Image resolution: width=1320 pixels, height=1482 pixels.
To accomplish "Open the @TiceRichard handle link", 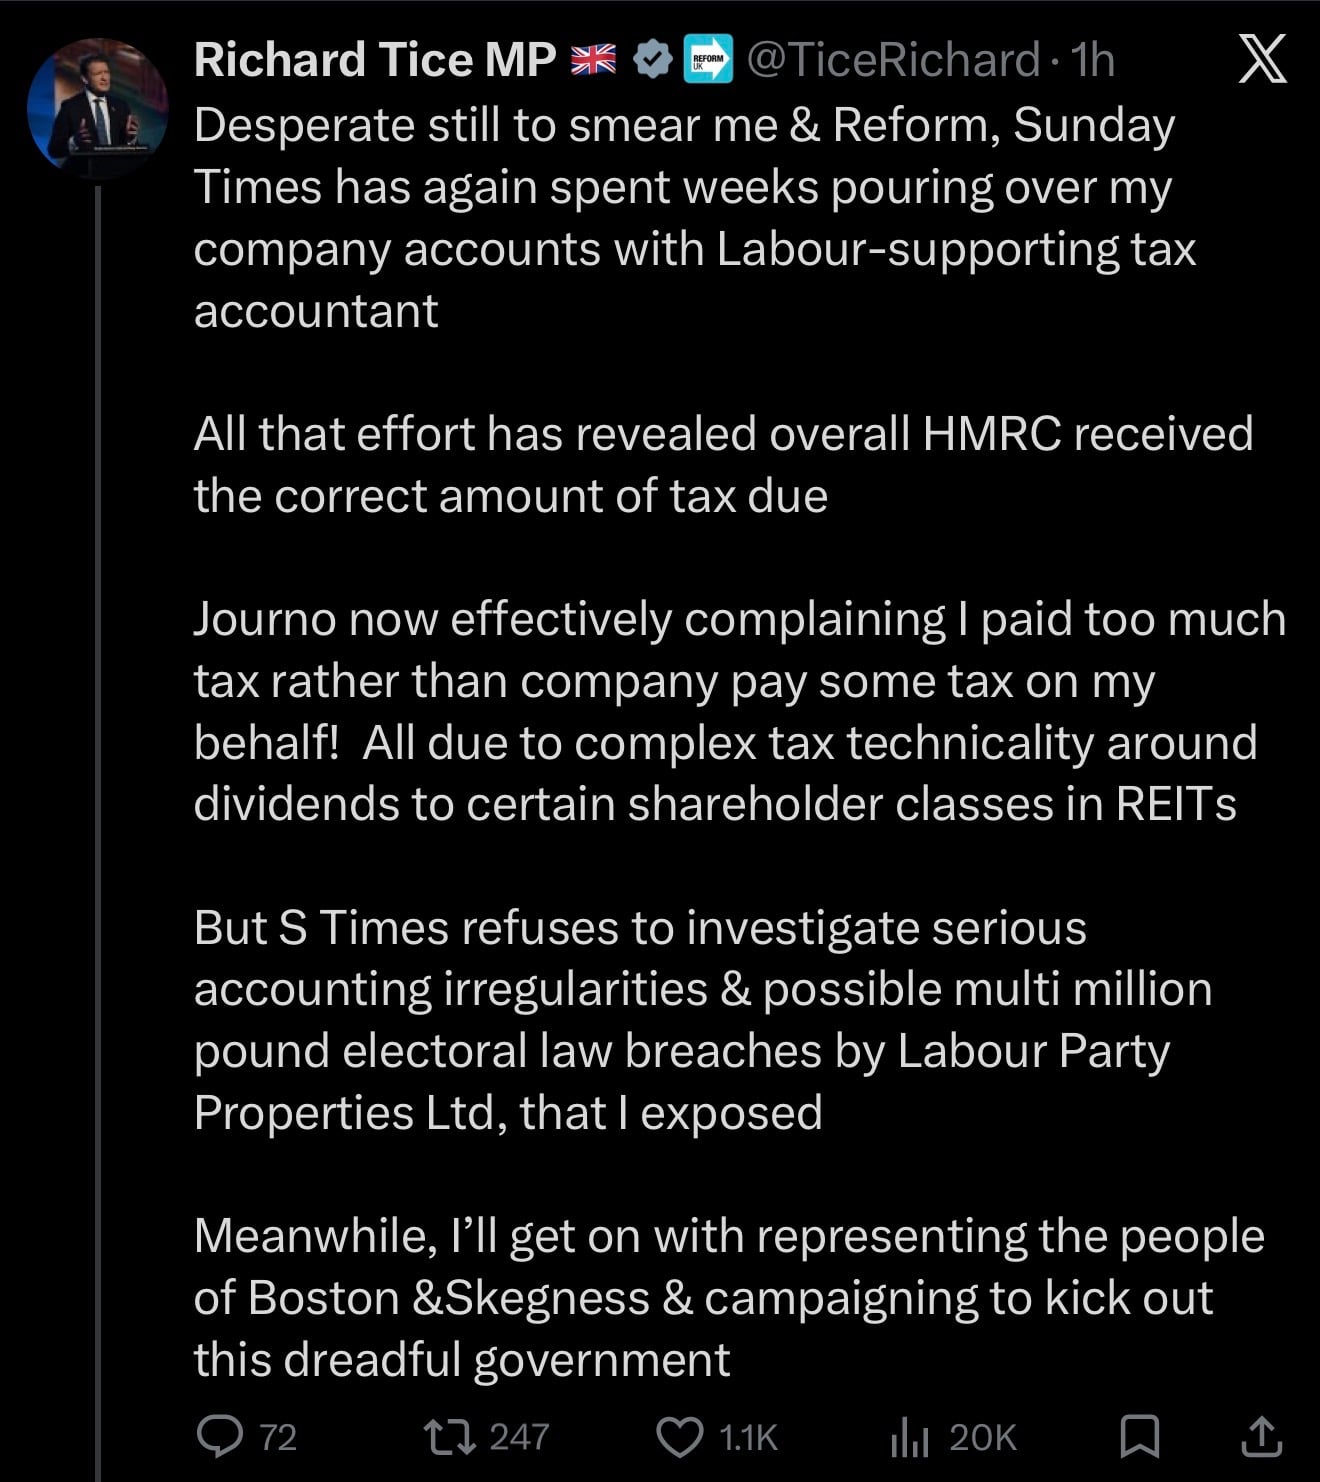I will pos(893,60).
